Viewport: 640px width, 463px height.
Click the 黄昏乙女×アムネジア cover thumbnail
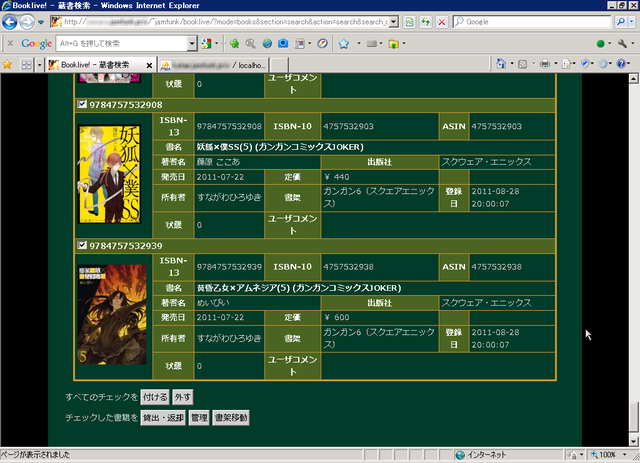click(112, 314)
